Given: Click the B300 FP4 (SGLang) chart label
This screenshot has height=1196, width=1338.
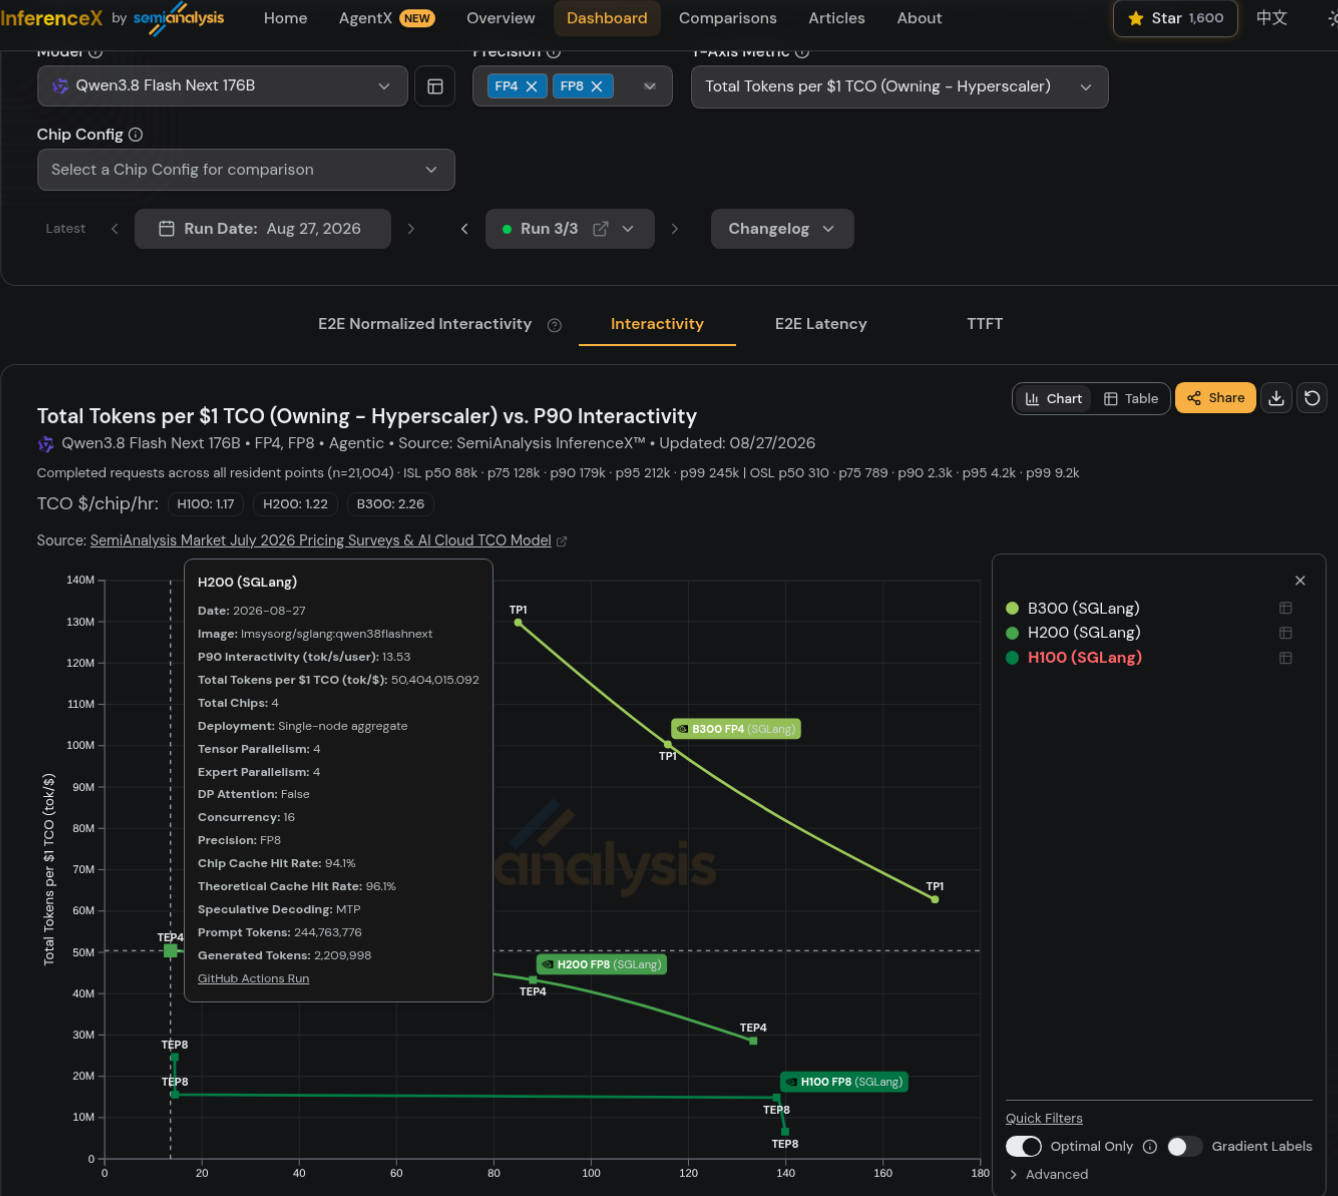Looking at the screenshot, I should (x=736, y=729).
